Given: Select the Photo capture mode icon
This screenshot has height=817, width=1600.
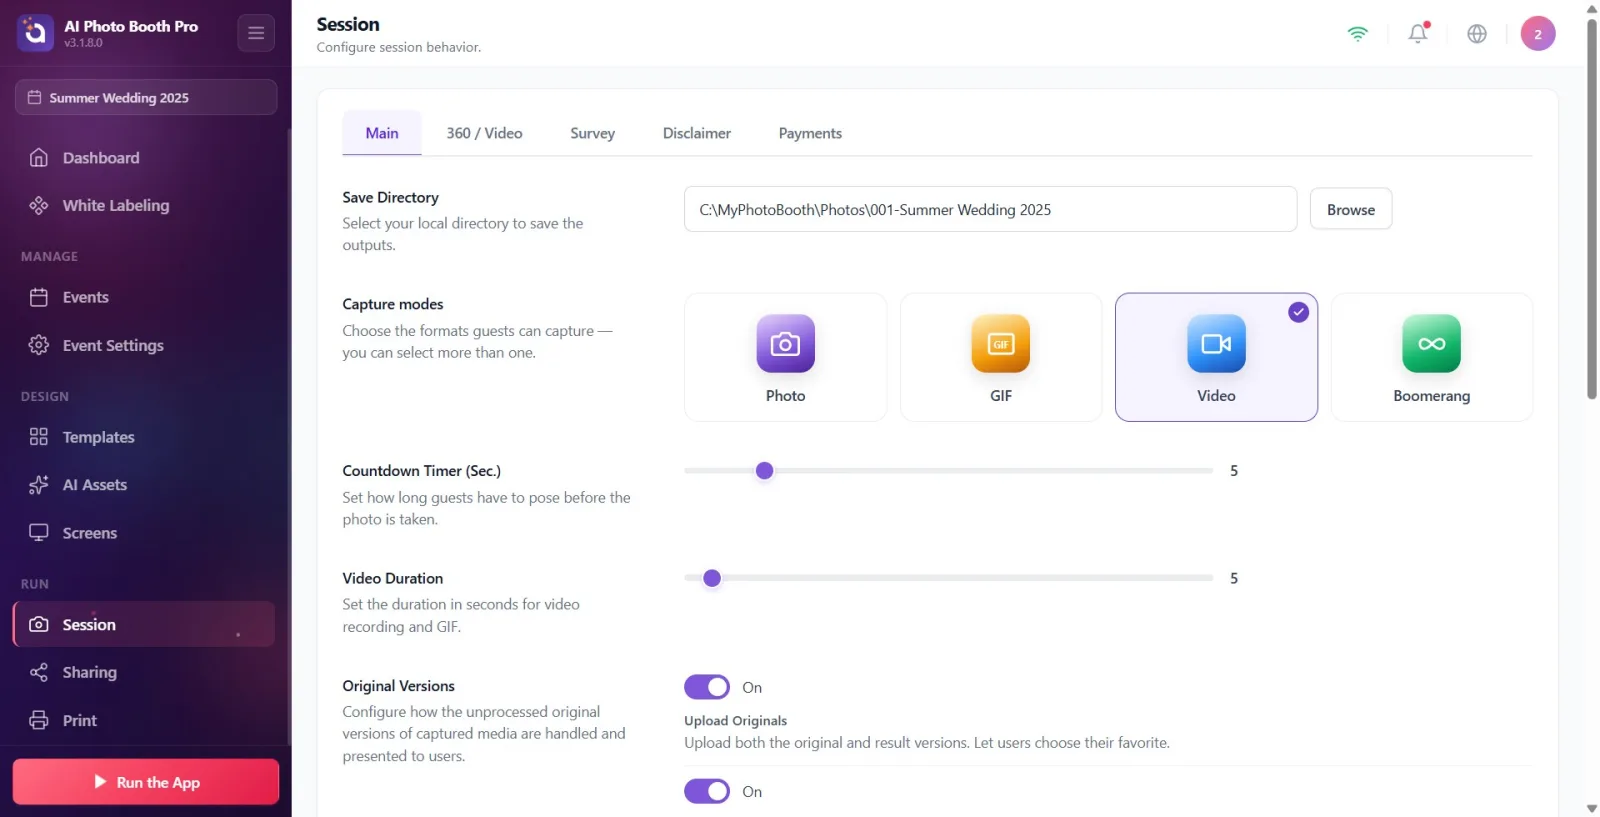Looking at the screenshot, I should point(785,344).
